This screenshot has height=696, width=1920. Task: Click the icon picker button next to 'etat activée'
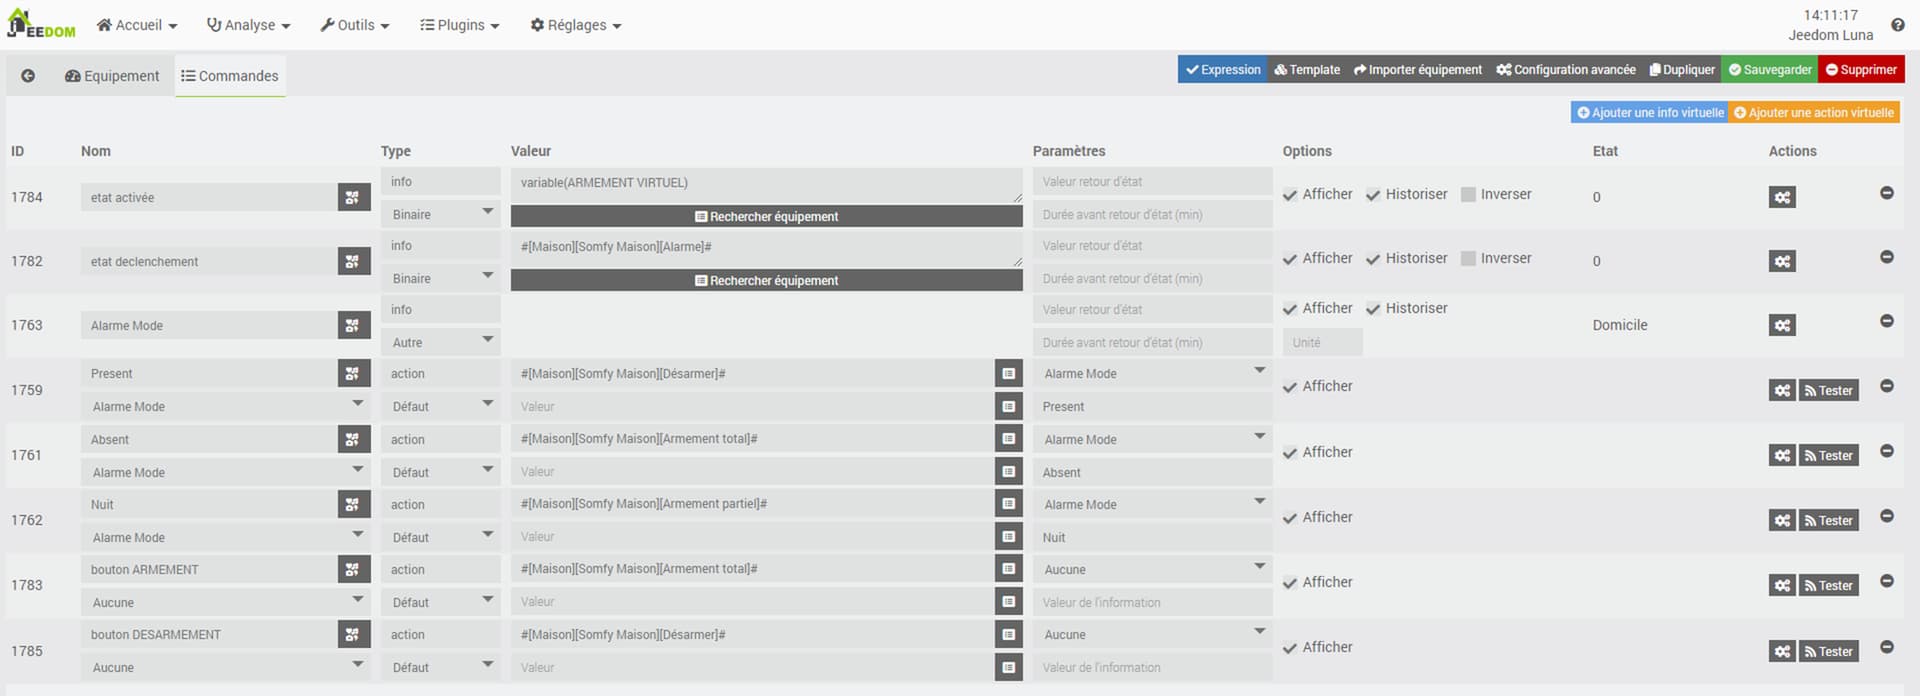pos(353,197)
